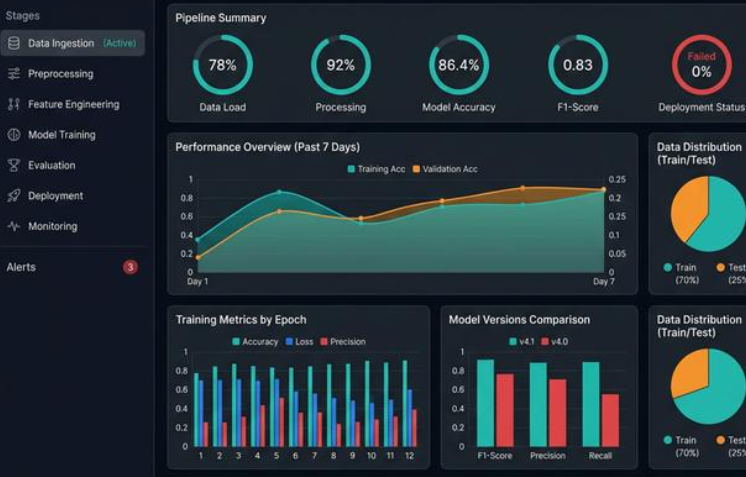Click the Performance Overview (Past 7 Days) title
746x477 pixels.
coord(267,147)
